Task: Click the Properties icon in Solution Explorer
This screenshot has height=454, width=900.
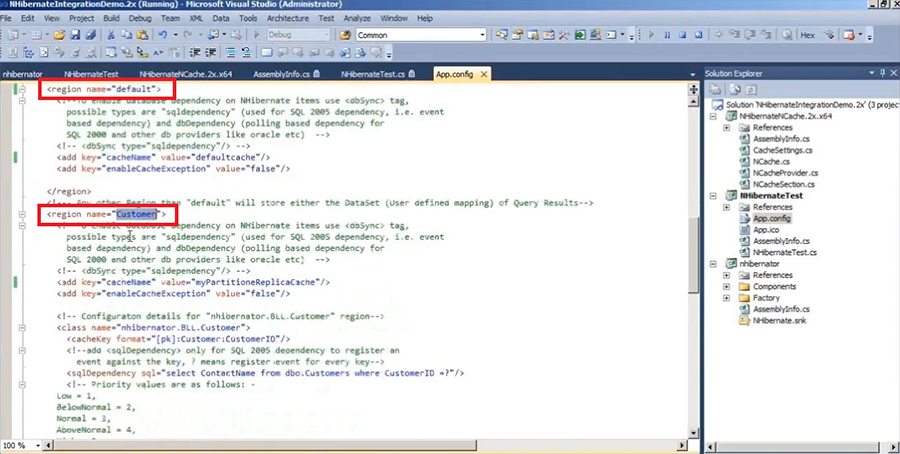Action: click(x=715, y=89)
